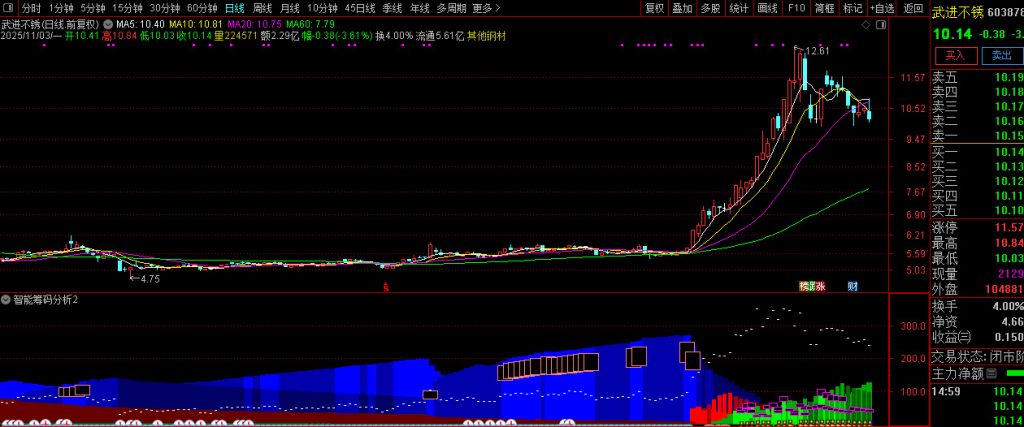Select the 日线 daily chart tab
This screenshot has width=1024, height=427.
(x=234, y=8)
